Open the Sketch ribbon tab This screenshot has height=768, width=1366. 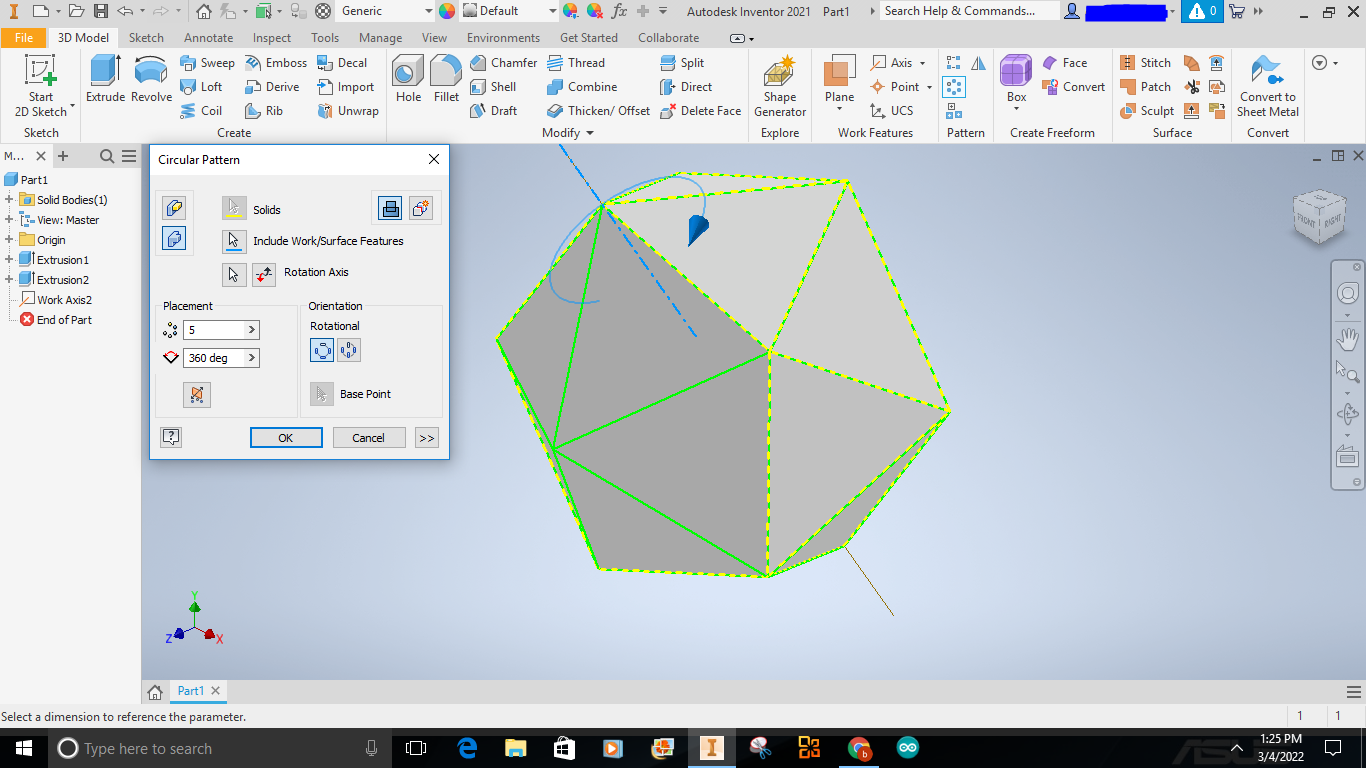point(146,37)
